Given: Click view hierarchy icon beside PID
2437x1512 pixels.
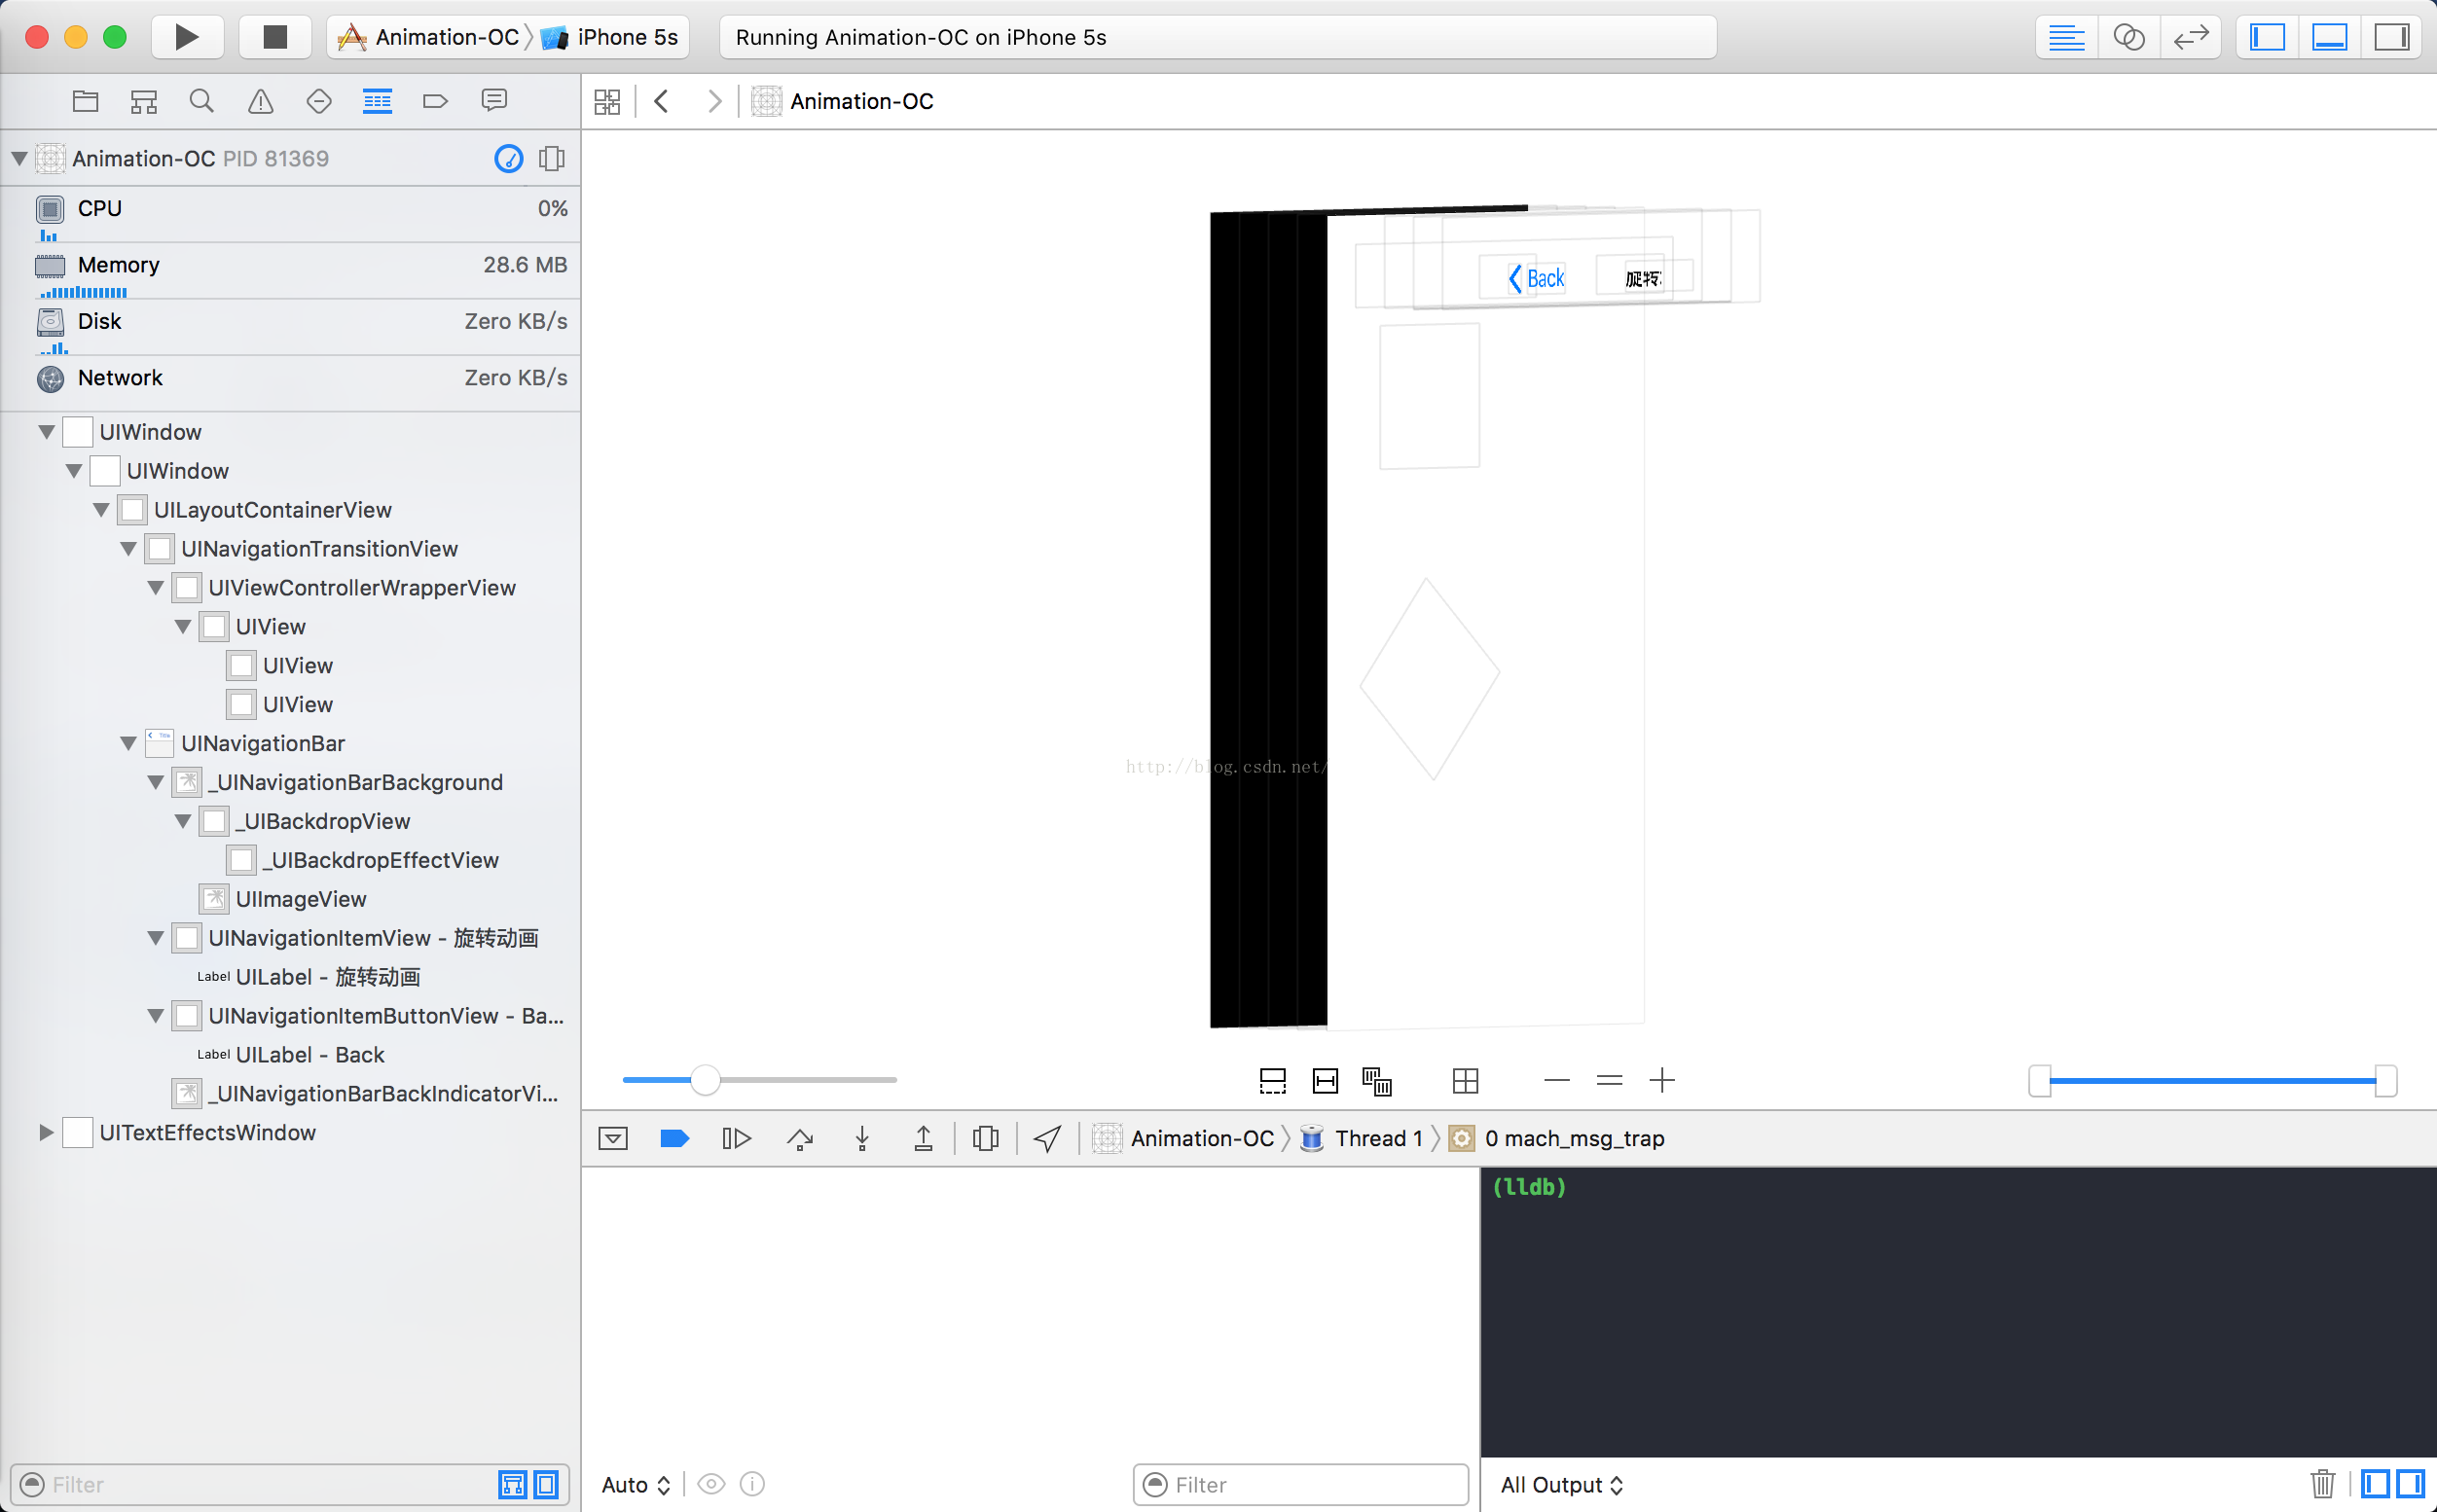Looking at the screenshot, I should coord(551,158).
